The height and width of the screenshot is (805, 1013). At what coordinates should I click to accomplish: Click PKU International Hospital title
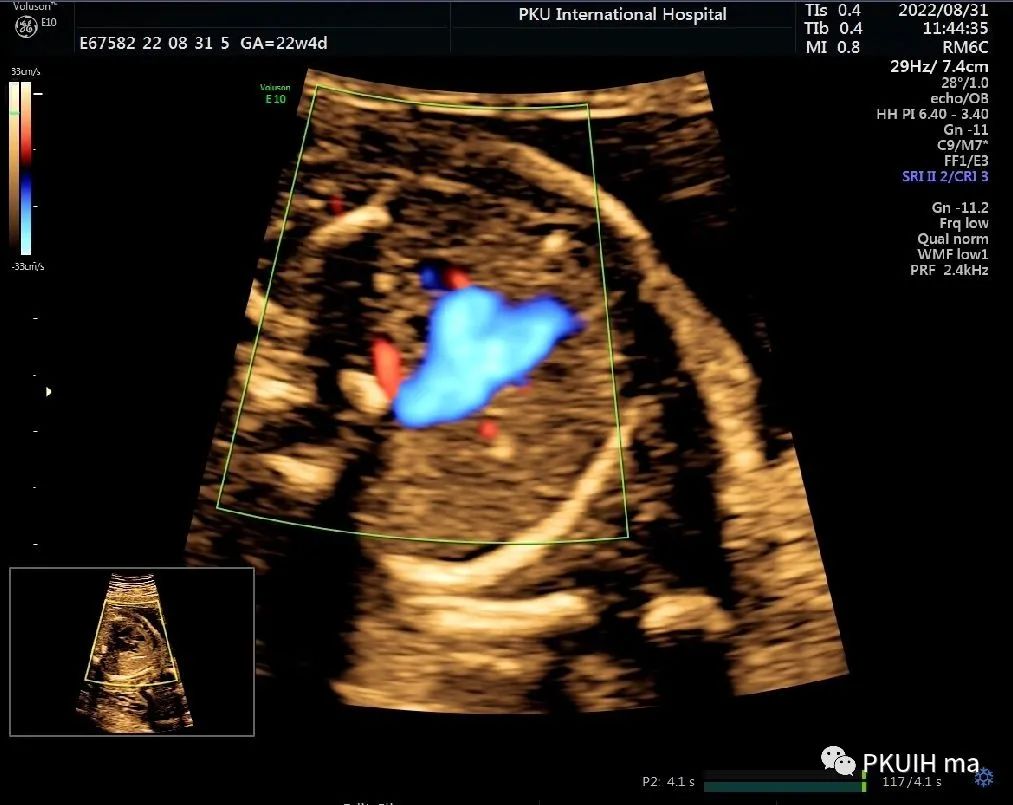tap(622, 14)
